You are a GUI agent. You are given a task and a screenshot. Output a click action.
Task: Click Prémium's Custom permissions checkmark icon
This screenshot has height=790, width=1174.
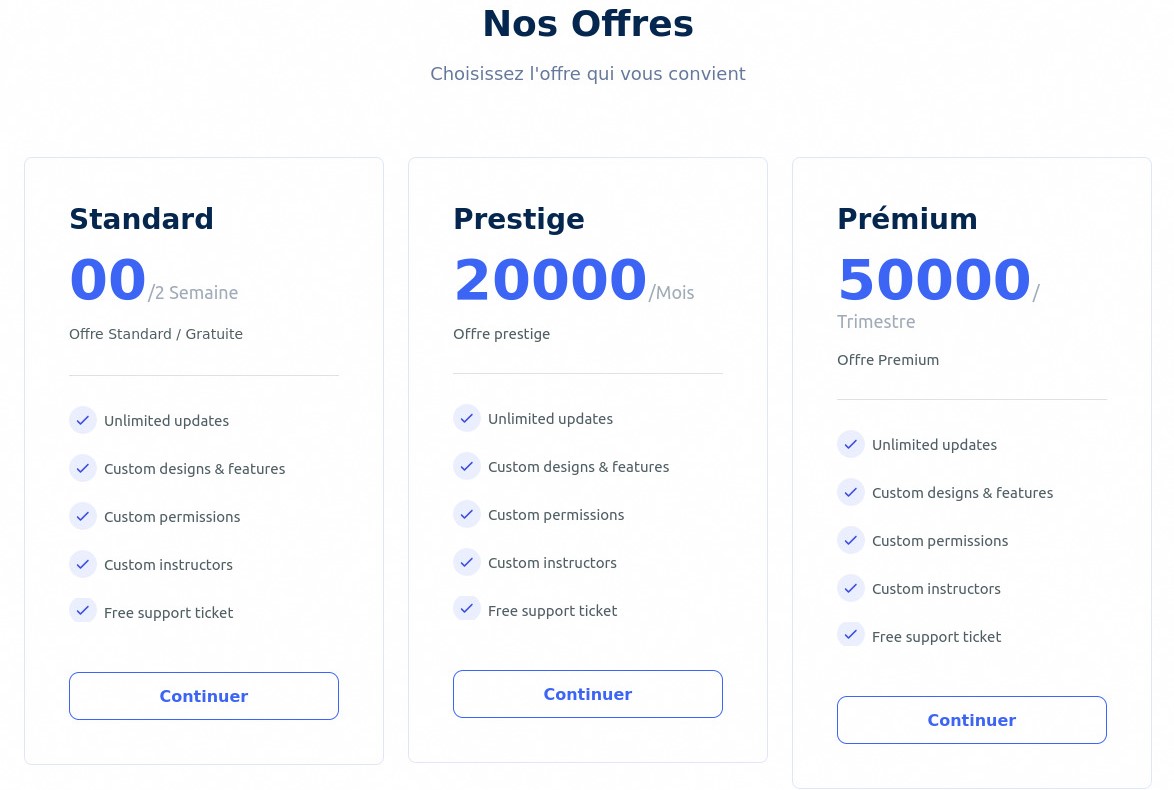coord(850,540)
